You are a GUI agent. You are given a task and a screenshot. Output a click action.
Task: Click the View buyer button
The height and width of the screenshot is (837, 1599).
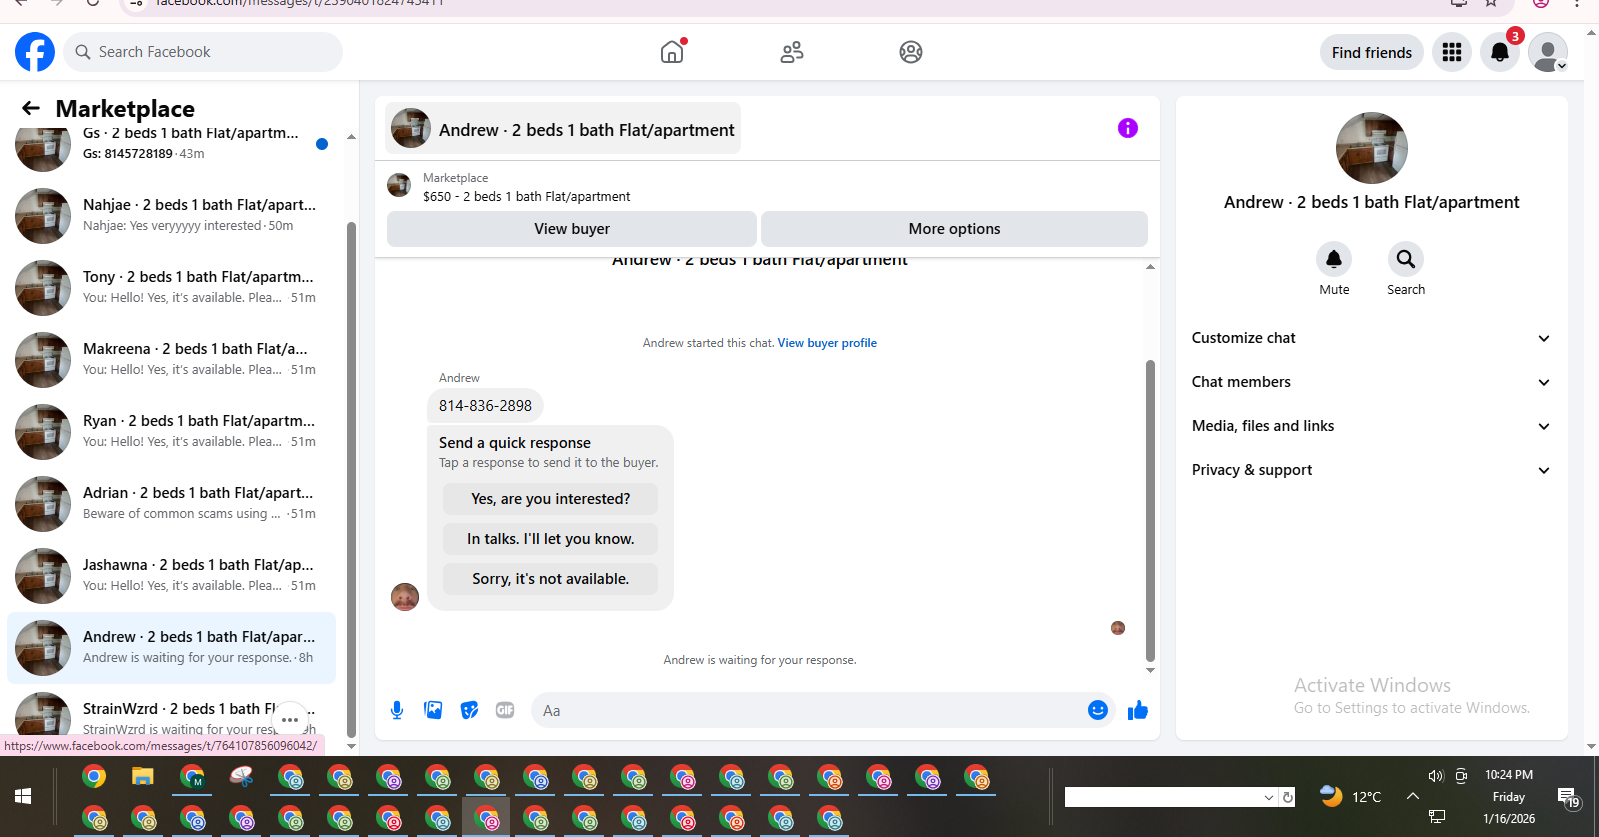pyautogui.click(x=572, y=229)
